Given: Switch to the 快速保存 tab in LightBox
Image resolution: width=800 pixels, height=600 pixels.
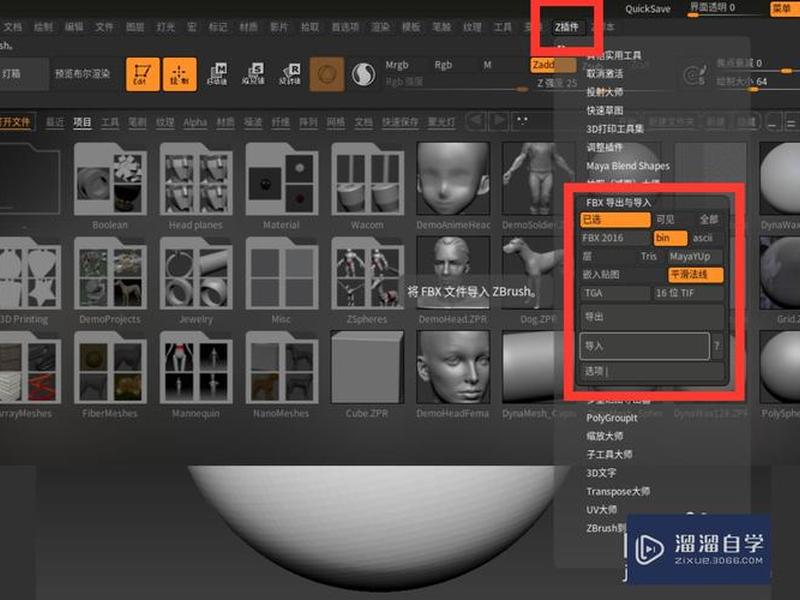Looking at the screenshot, I should (400, 122).
